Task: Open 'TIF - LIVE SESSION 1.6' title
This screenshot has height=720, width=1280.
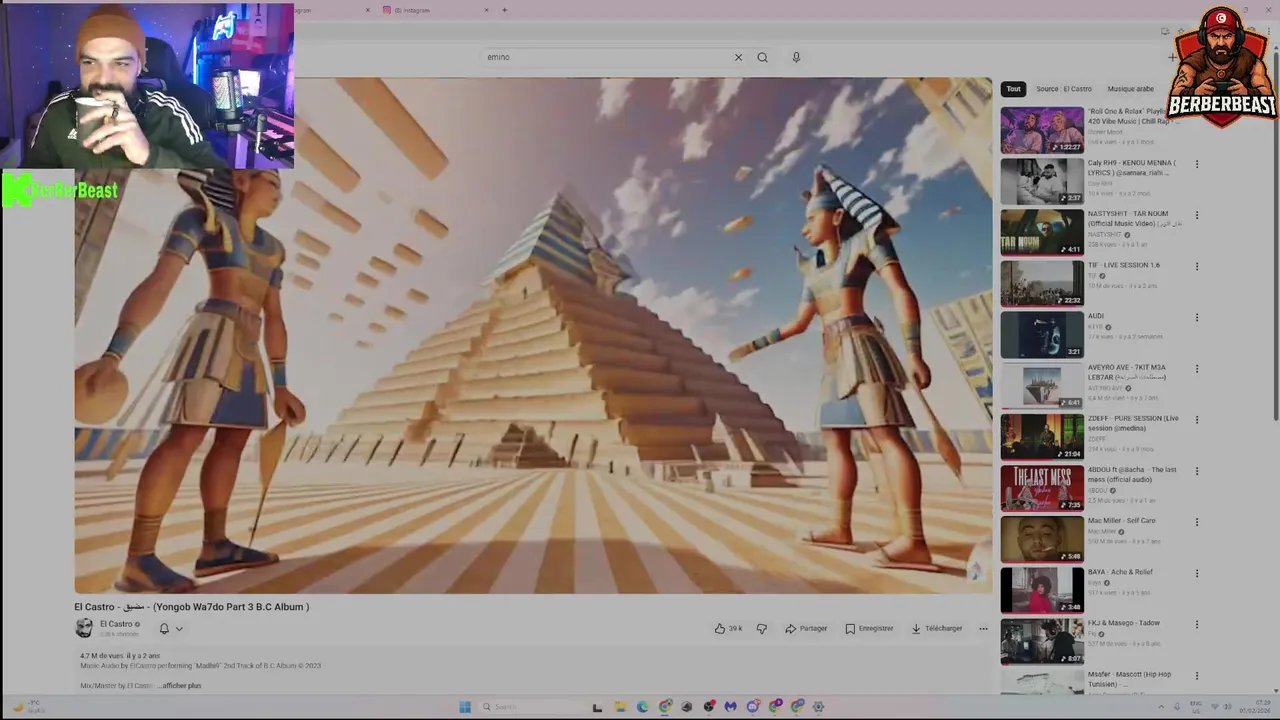Action: [1124, 265]
